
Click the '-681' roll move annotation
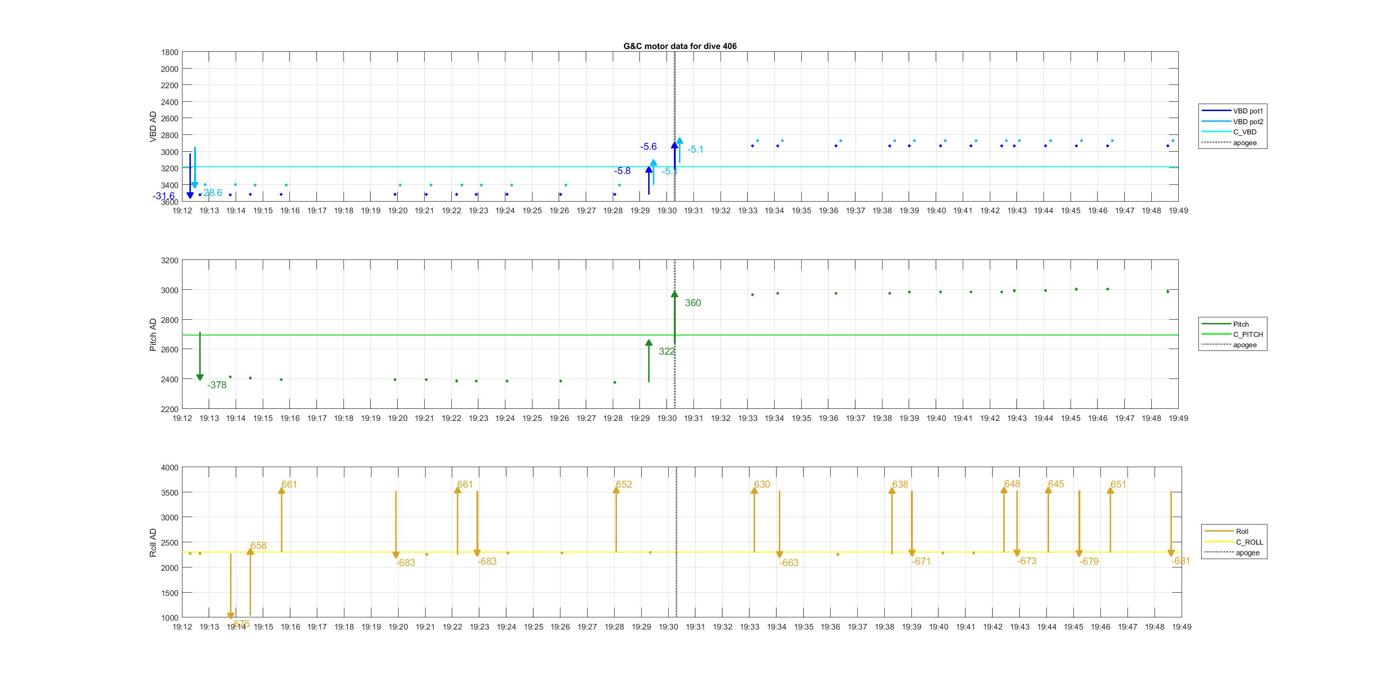click(x=1181, y=562)
